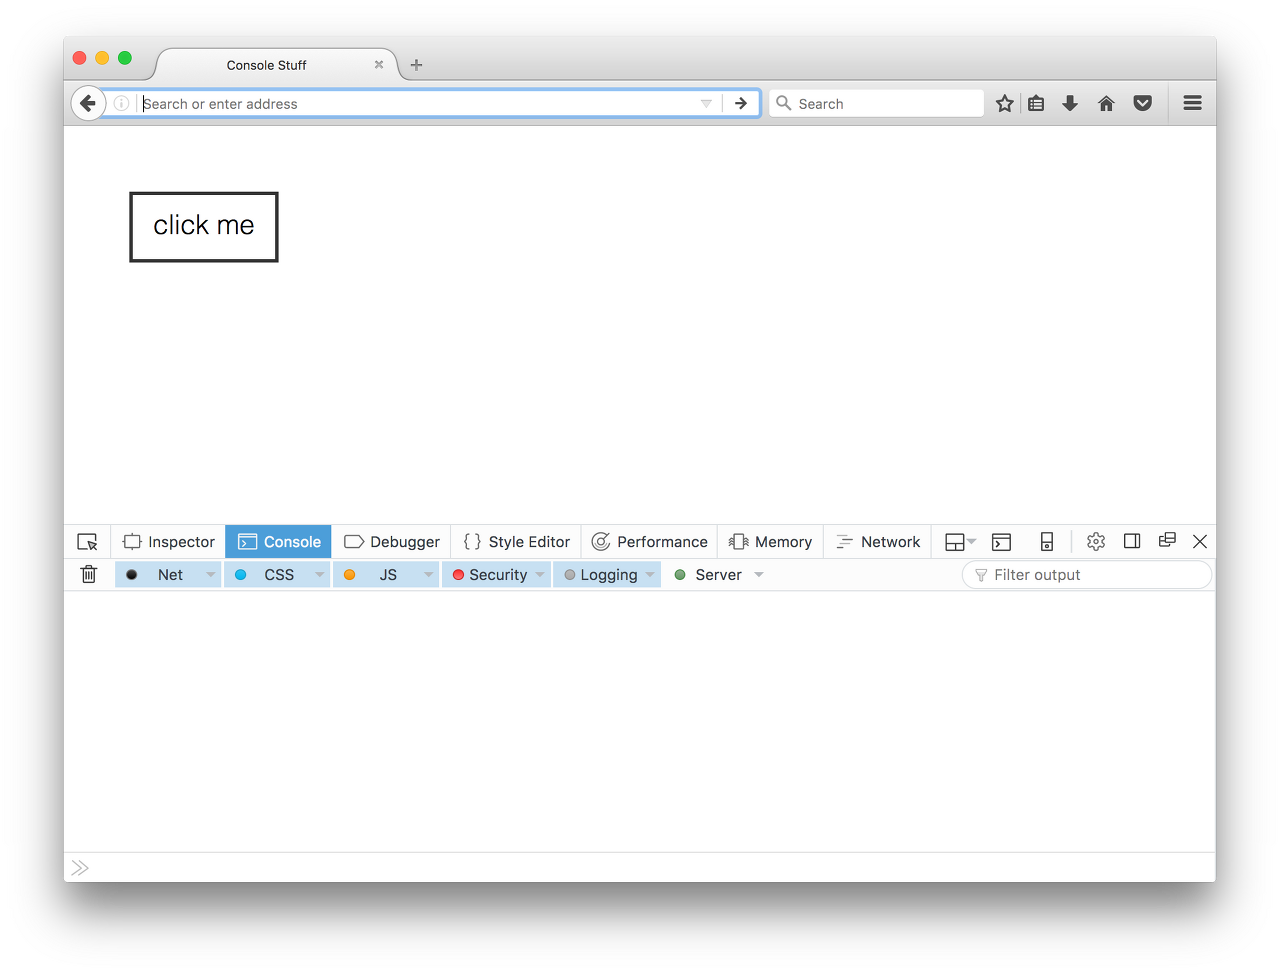1280x973 pixels.
Task: Focus the Search field in toolbar
Action: pos(877,103)
